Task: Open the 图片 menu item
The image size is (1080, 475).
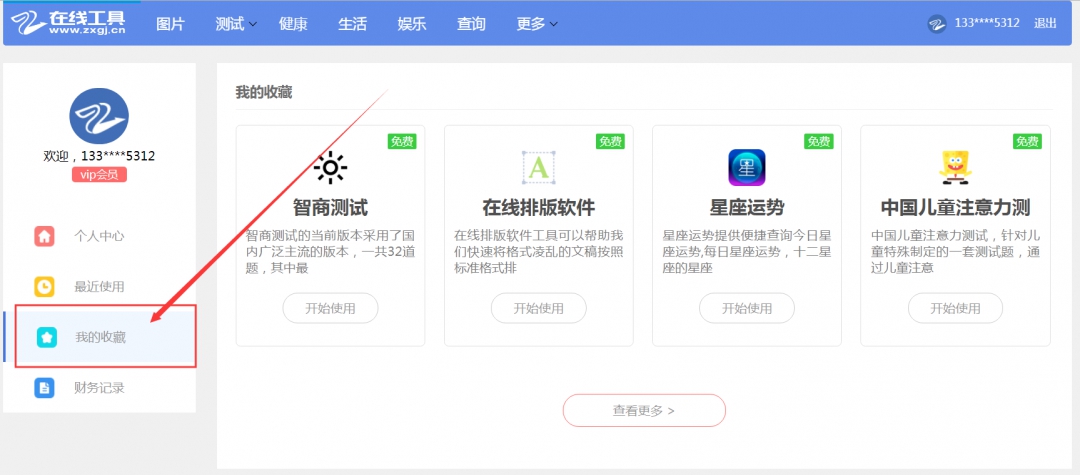Action: [171, 24]
